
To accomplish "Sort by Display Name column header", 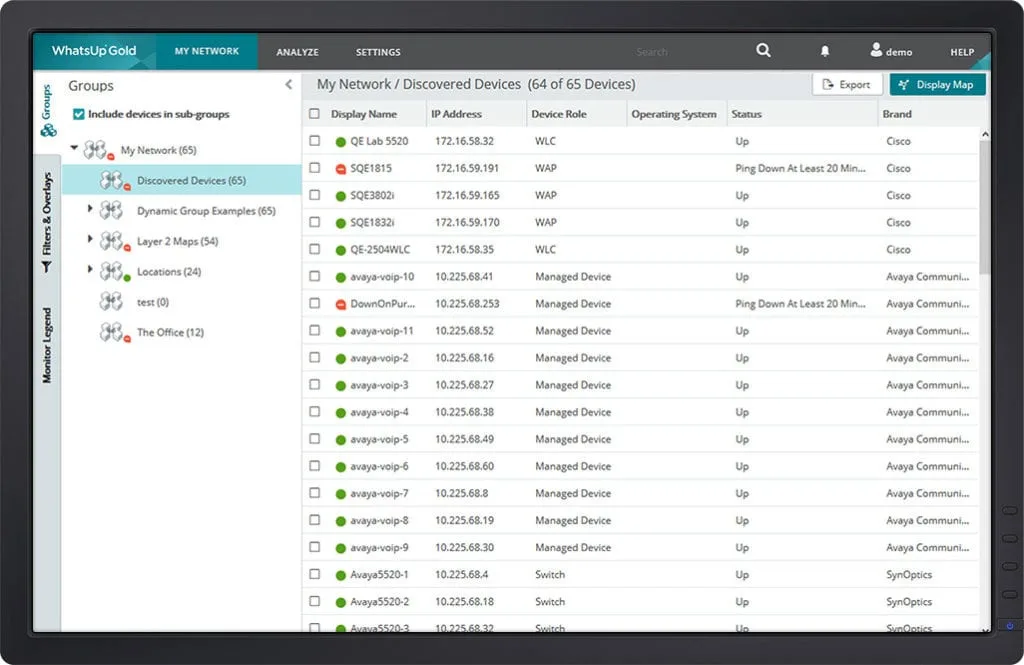I will [x=364, y=114].
